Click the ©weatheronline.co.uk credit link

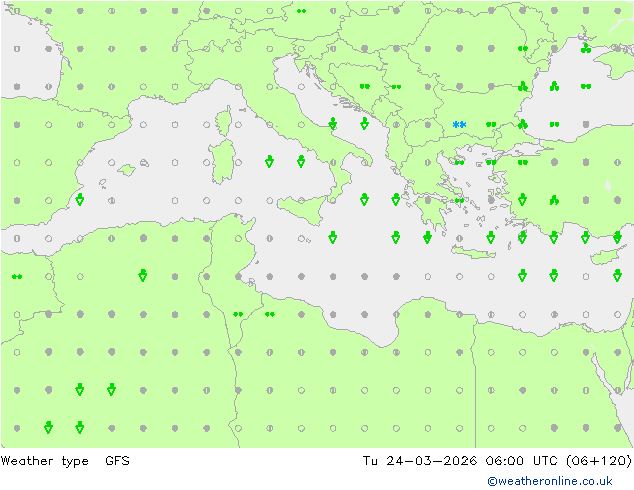(550, 481)
